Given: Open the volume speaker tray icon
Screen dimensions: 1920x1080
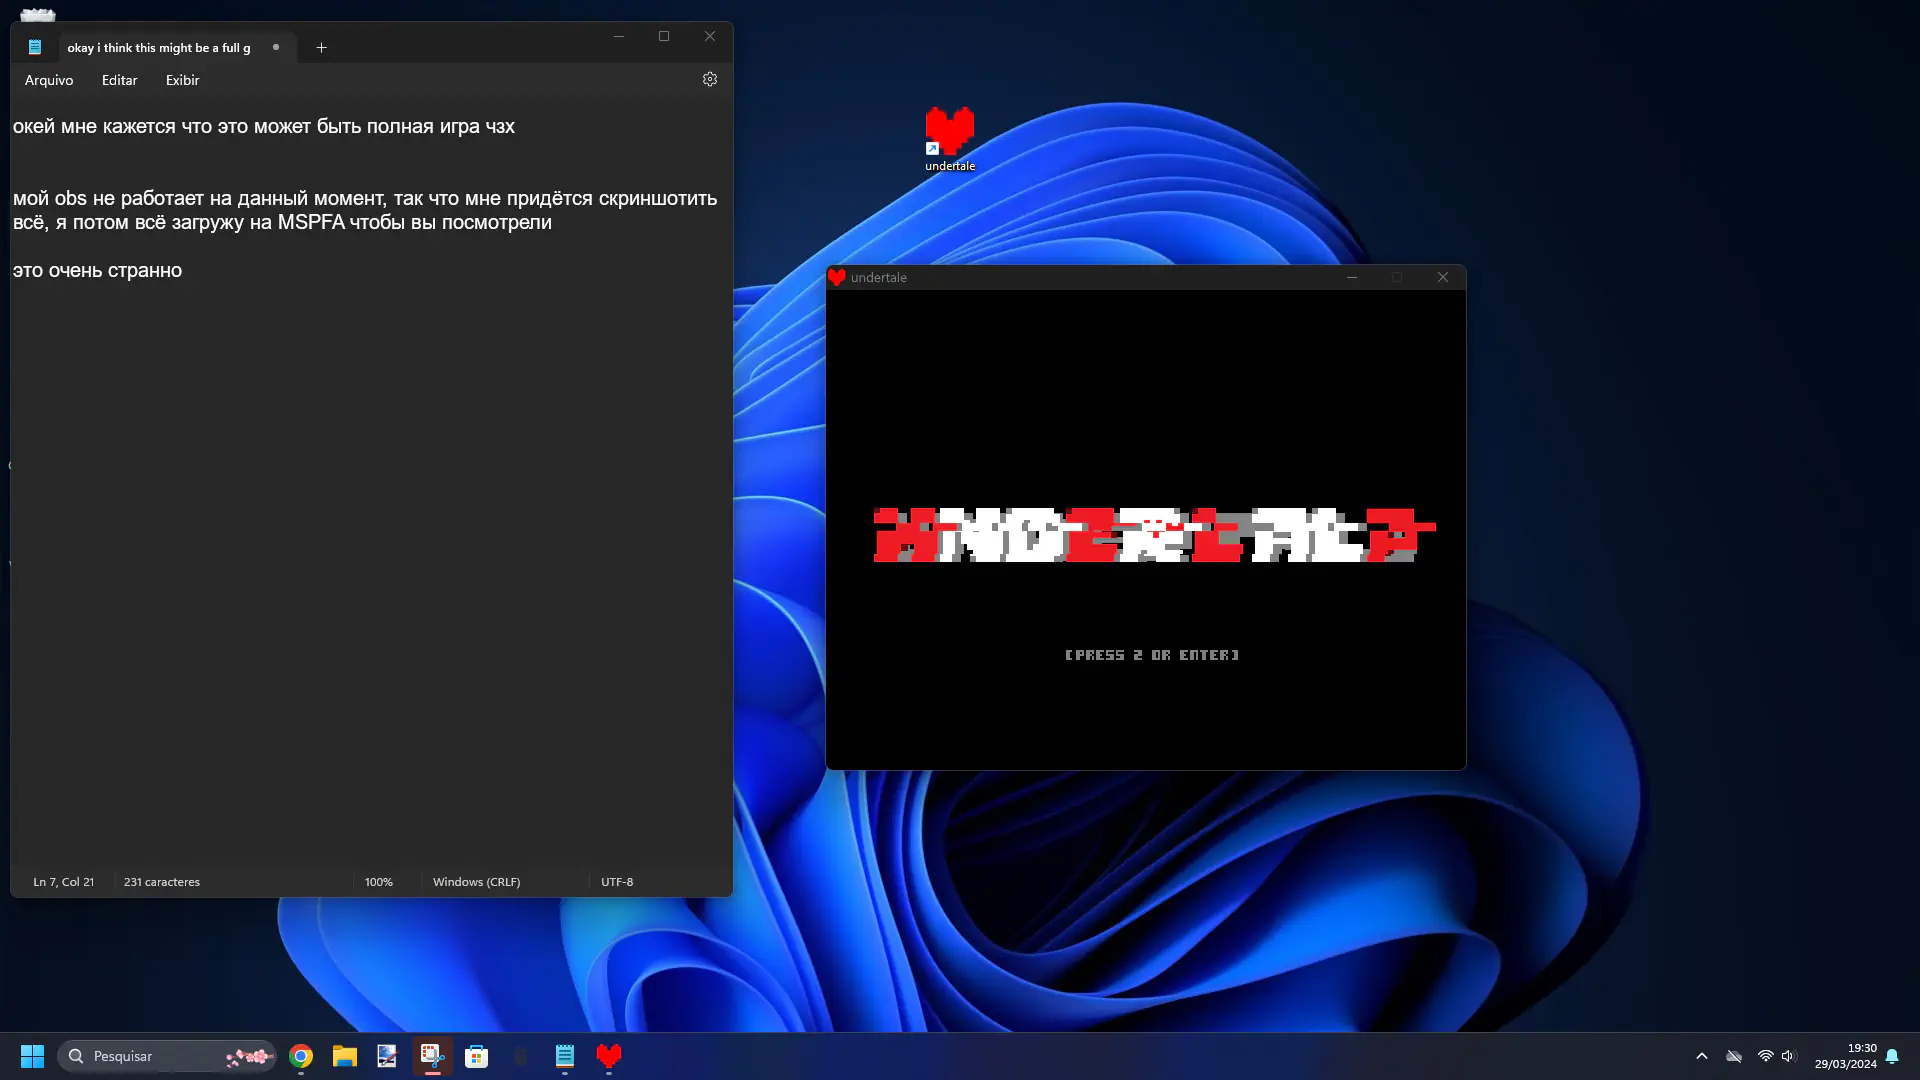Looking at the screenshot, I should pos(1789,1056).
